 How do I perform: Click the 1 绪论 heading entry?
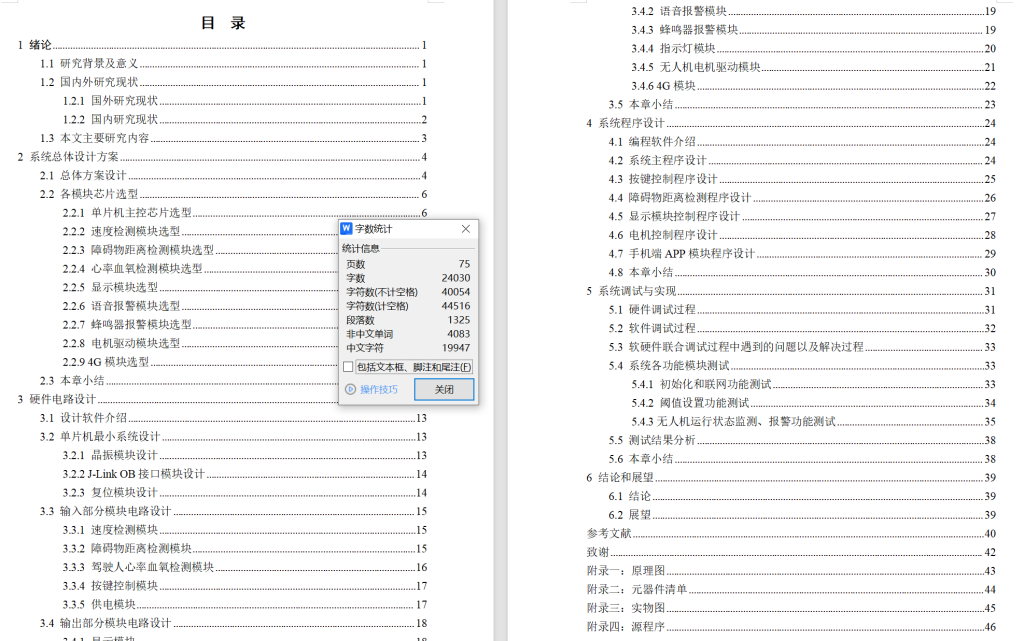pos(34,45)
